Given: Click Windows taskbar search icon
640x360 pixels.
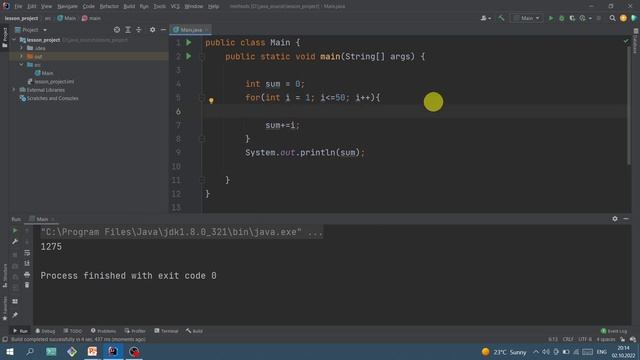Looking at the screenshot, I should 30,351.
